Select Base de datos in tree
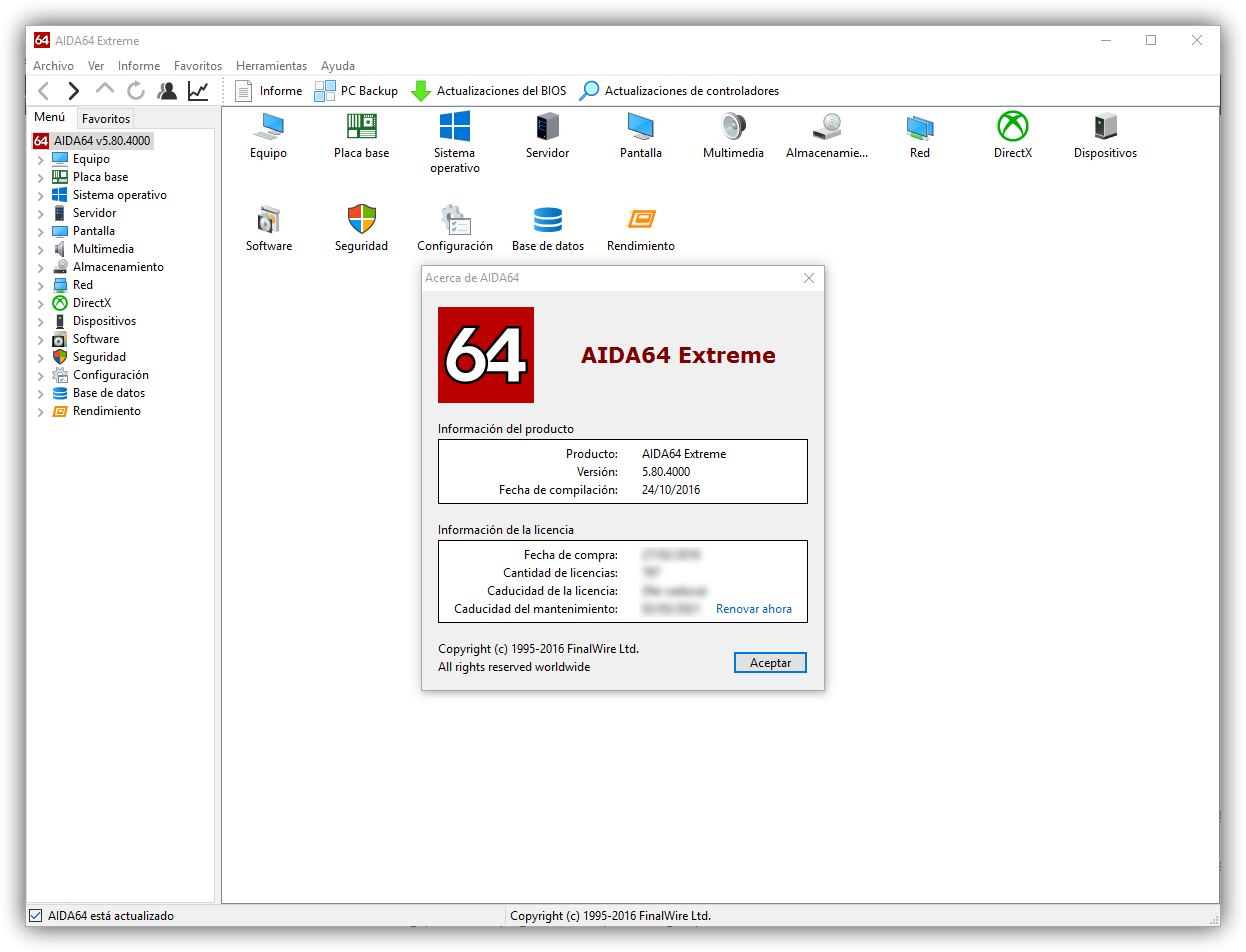Viewport: 1246px width, 952px height. tap(108, 393)
